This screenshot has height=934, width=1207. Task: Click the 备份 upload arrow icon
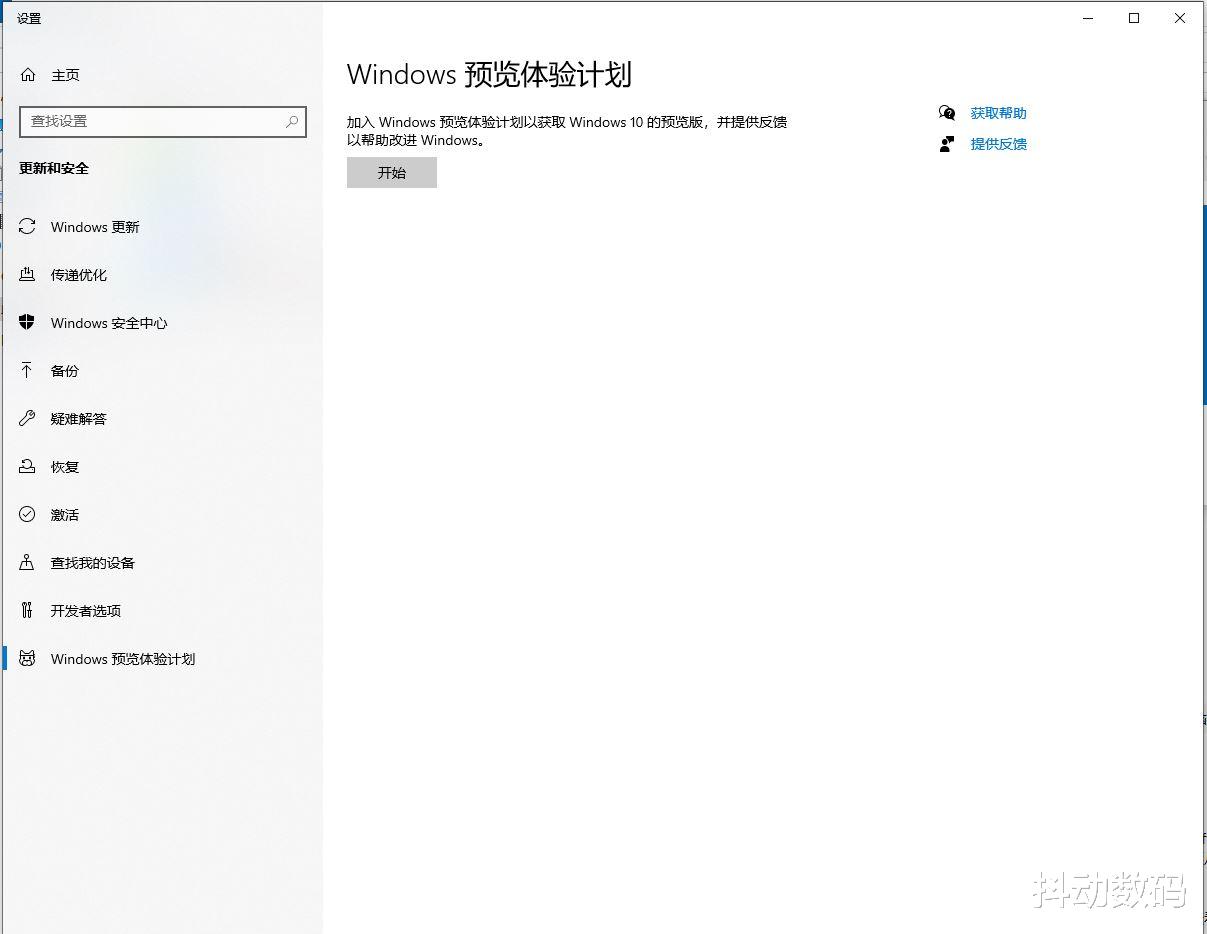27,371
